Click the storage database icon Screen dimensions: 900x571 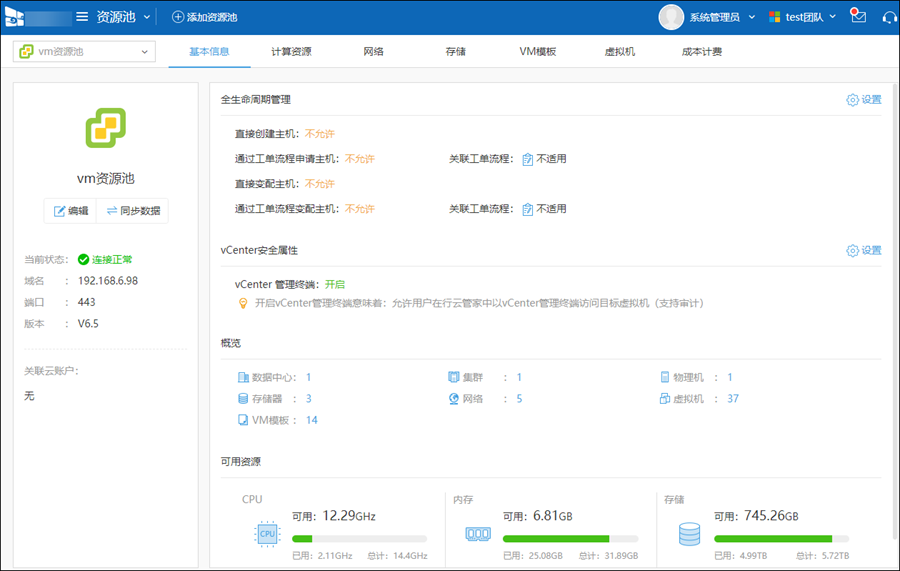[x=689, y=534]
